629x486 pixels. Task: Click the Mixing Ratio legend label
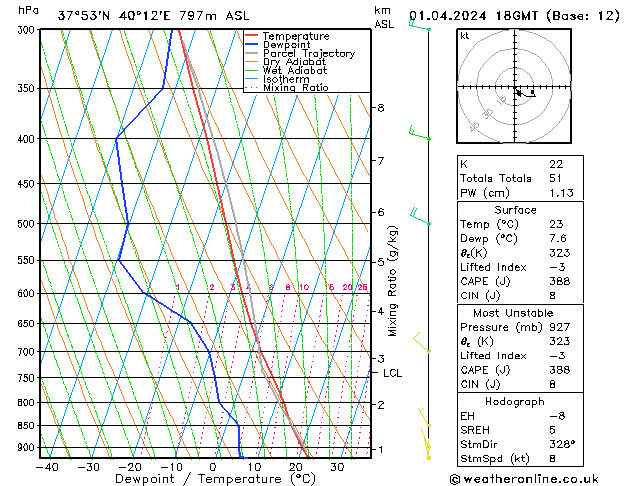(x=296, y=87)
